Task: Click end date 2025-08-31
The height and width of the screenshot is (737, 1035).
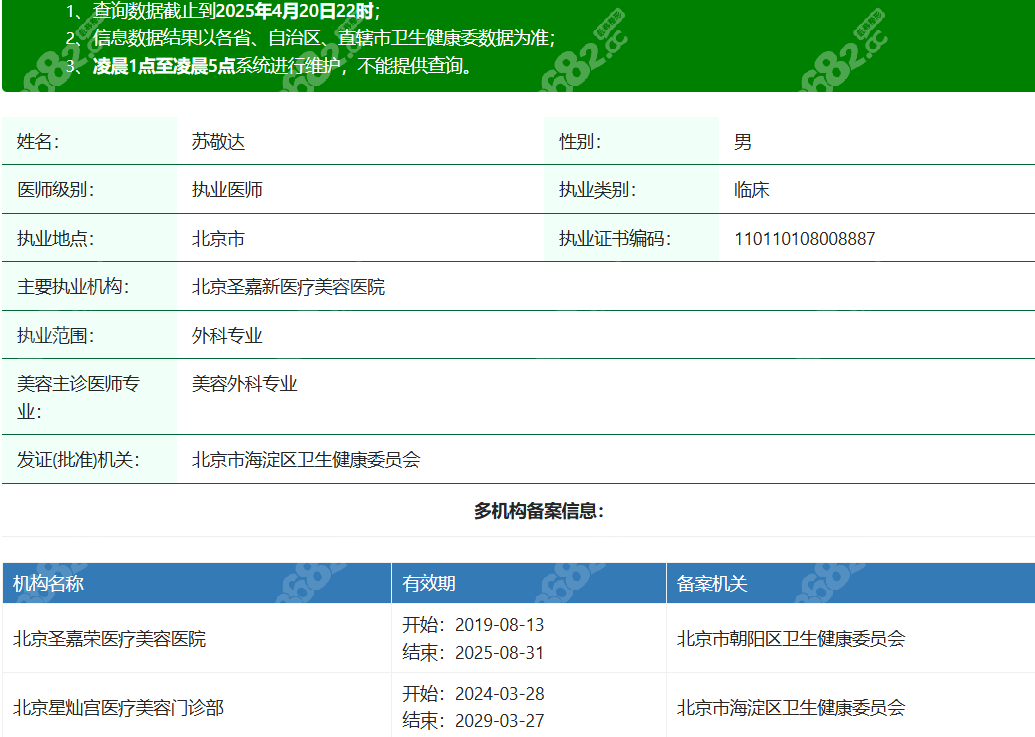Action: tap(499, 653)
